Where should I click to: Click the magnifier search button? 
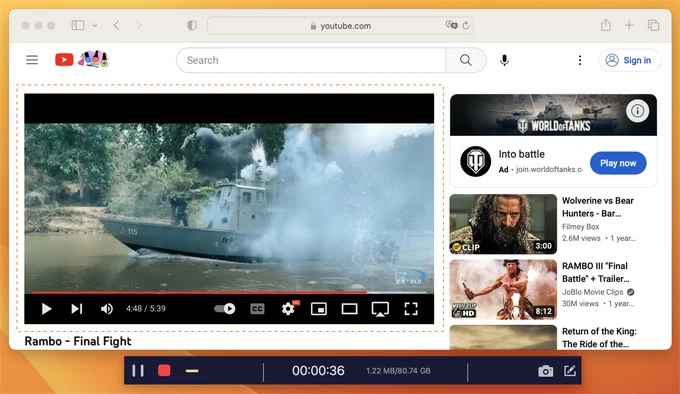pos(466,60)
